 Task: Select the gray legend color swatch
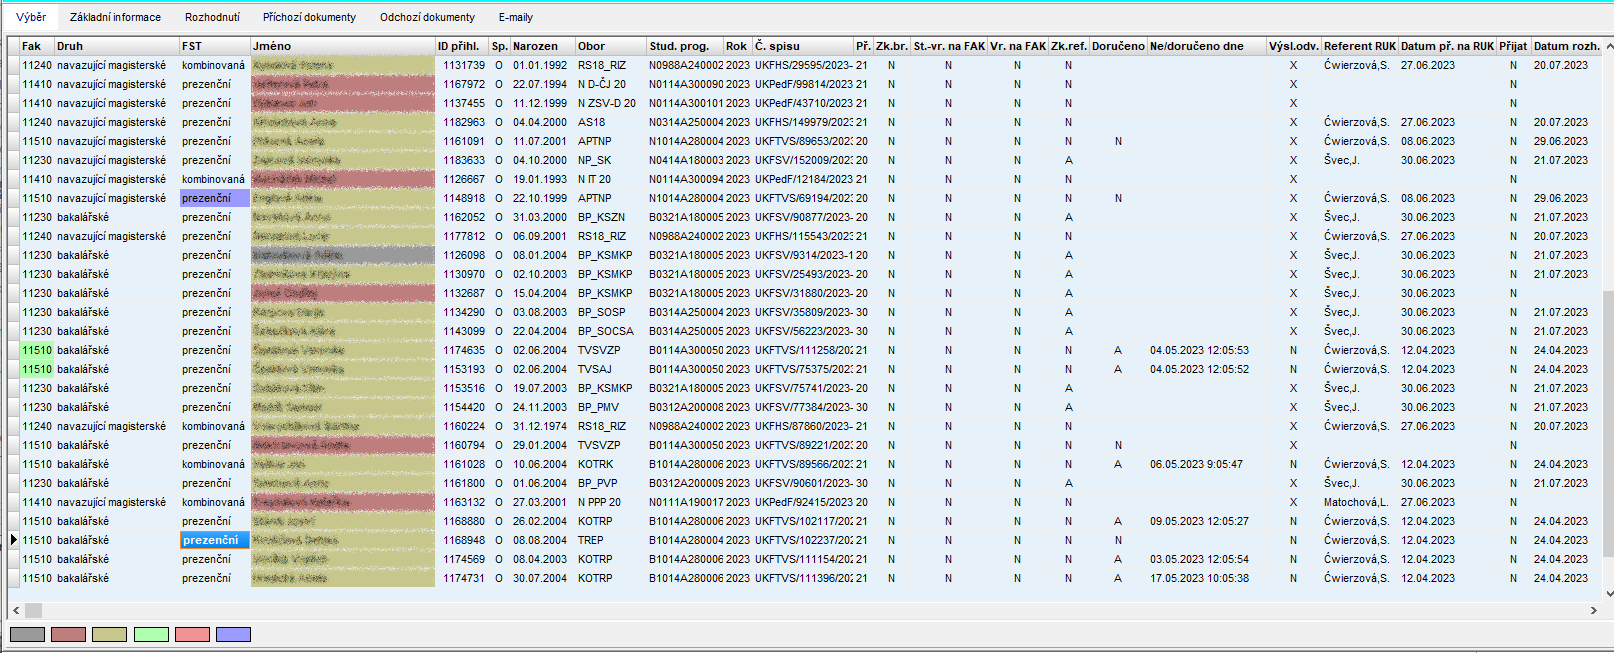pos(27,634)
